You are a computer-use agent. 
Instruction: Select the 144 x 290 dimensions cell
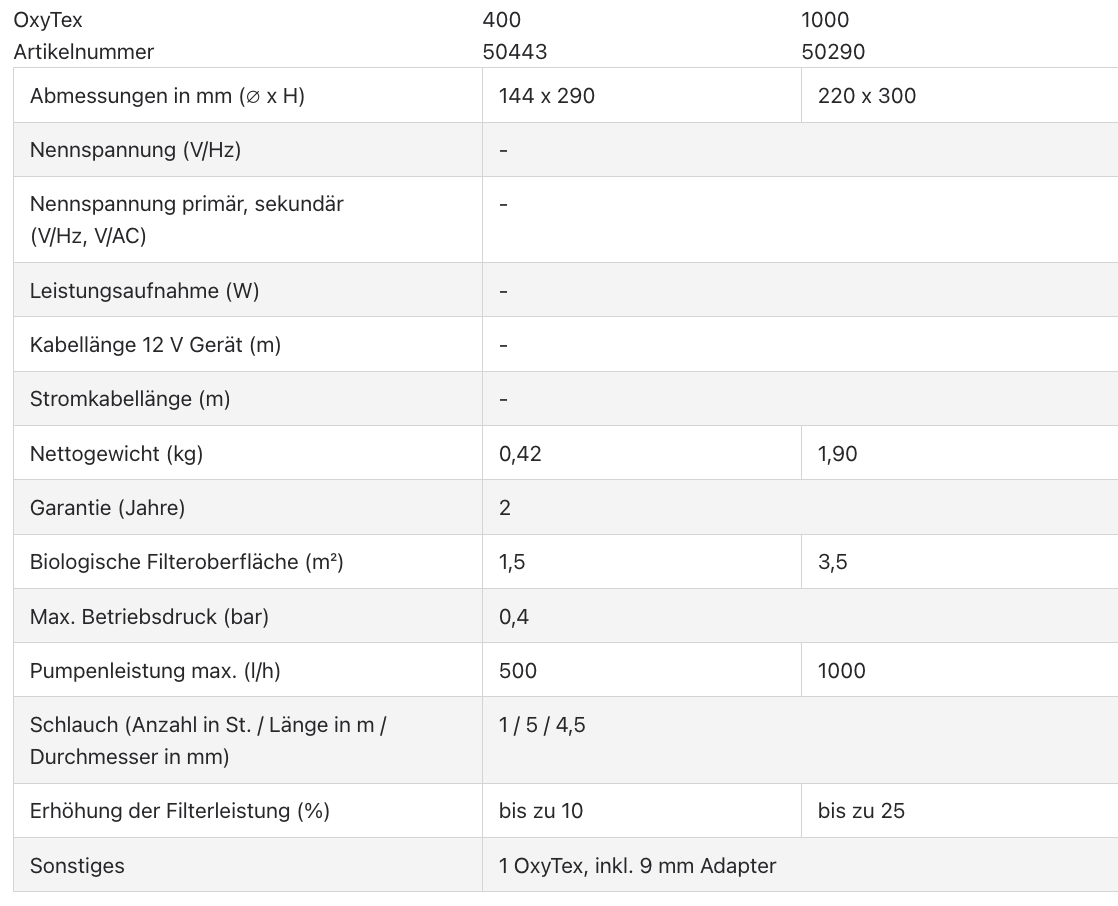pyautogui.click(x=546, y=96)
